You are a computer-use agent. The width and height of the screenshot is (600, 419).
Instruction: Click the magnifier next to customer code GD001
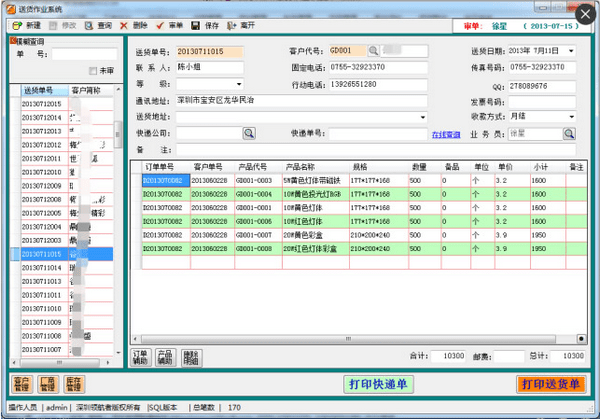pyautogui.click(x=374, y=50)
